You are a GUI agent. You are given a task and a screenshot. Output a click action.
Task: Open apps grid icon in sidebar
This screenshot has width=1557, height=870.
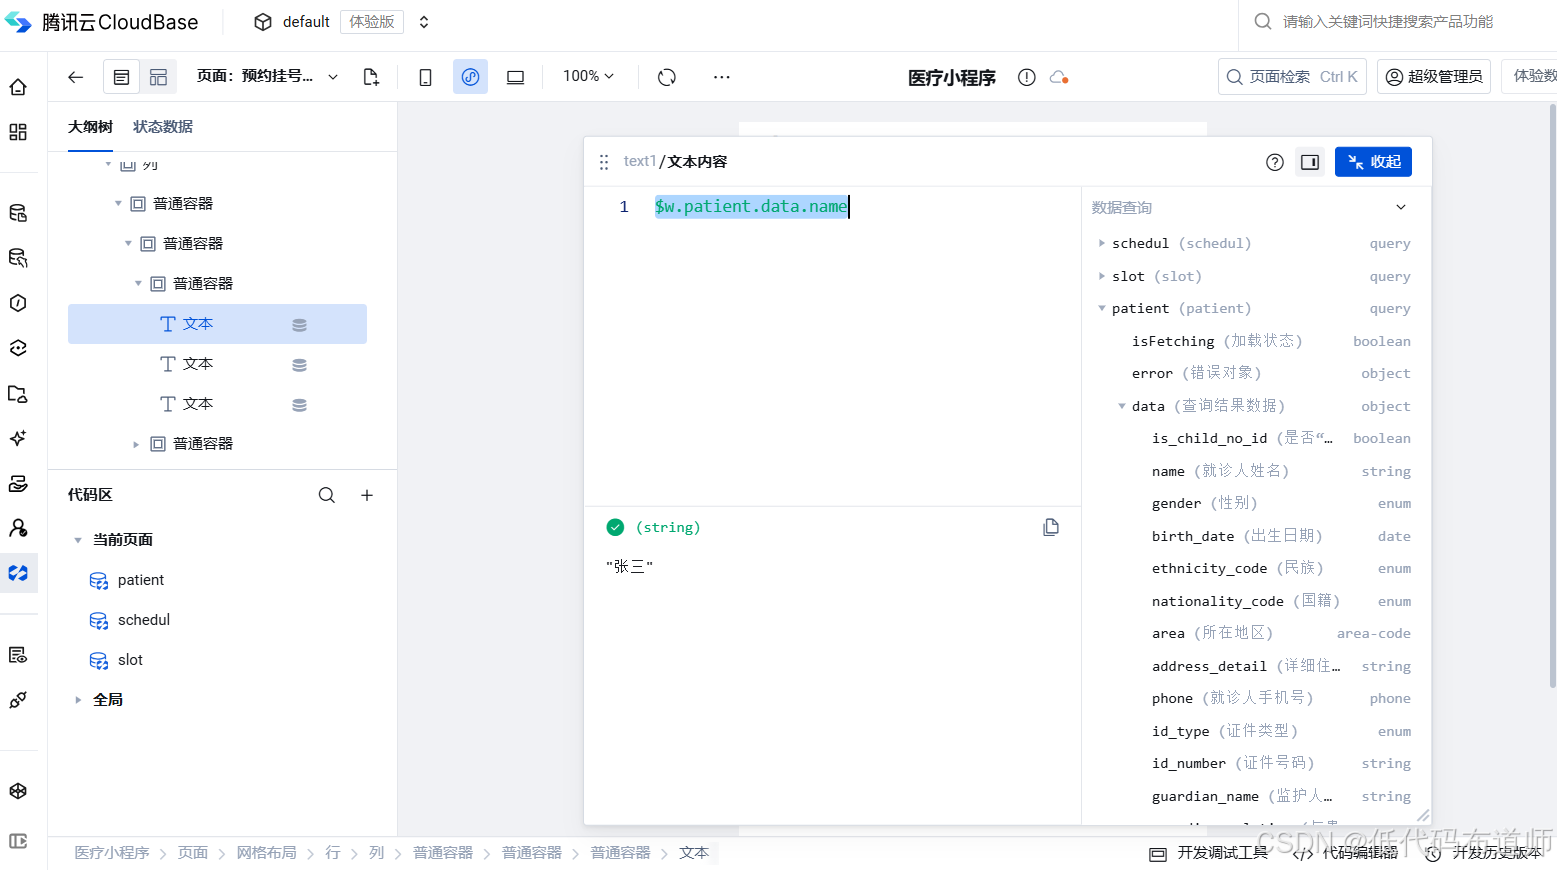[x=18, y=132]
